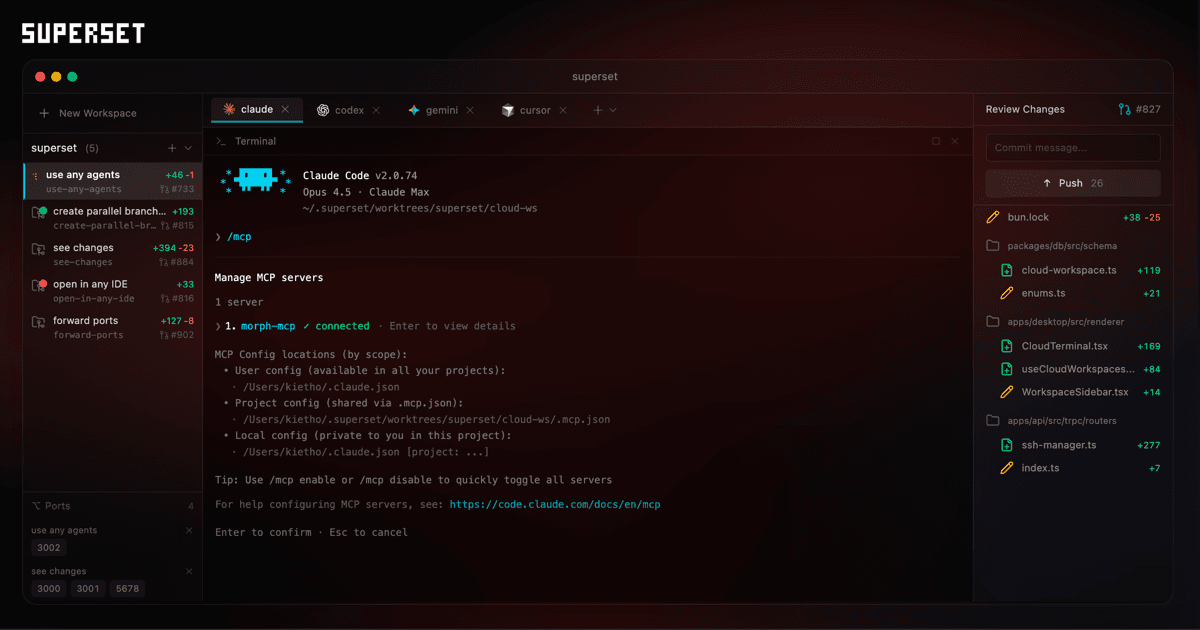This screenshot has height=630, width=1200.
Task: Open bun.lock changed file
Action: coord(1073,217)
